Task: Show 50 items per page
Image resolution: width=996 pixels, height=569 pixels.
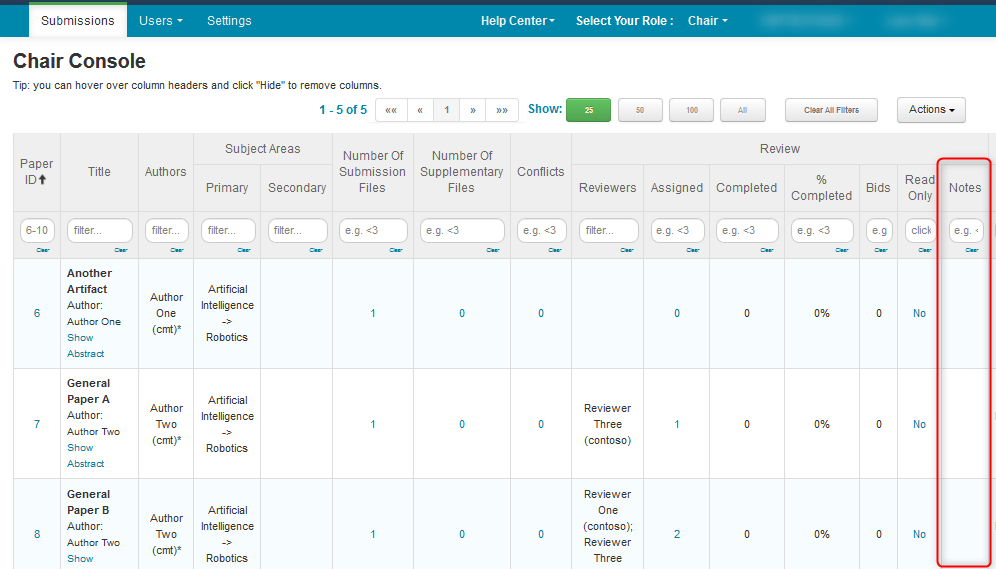Action: [640, 110]
